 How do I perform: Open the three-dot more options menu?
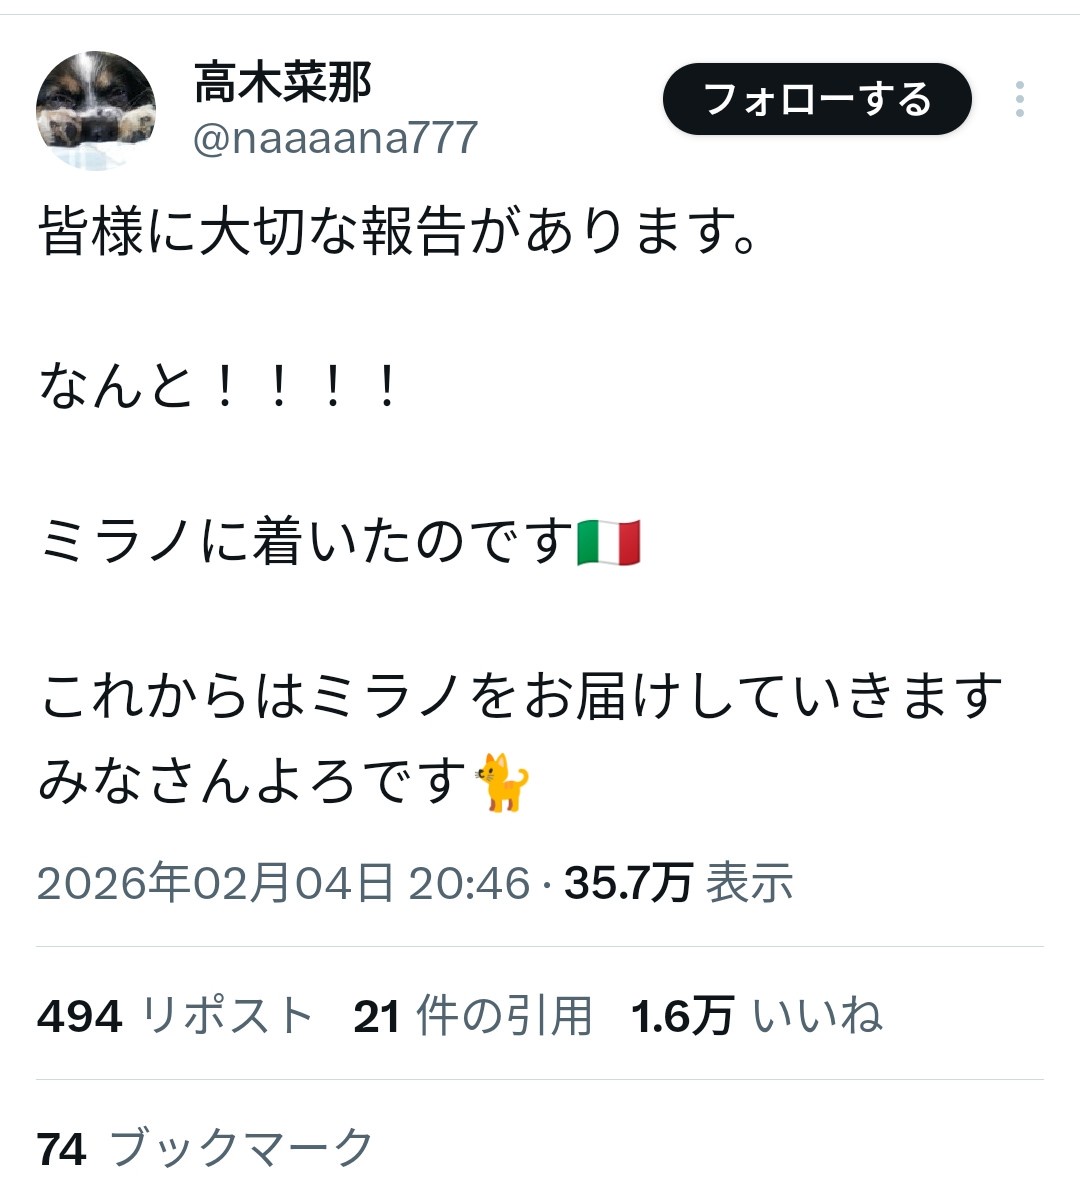coord(1019,99)
